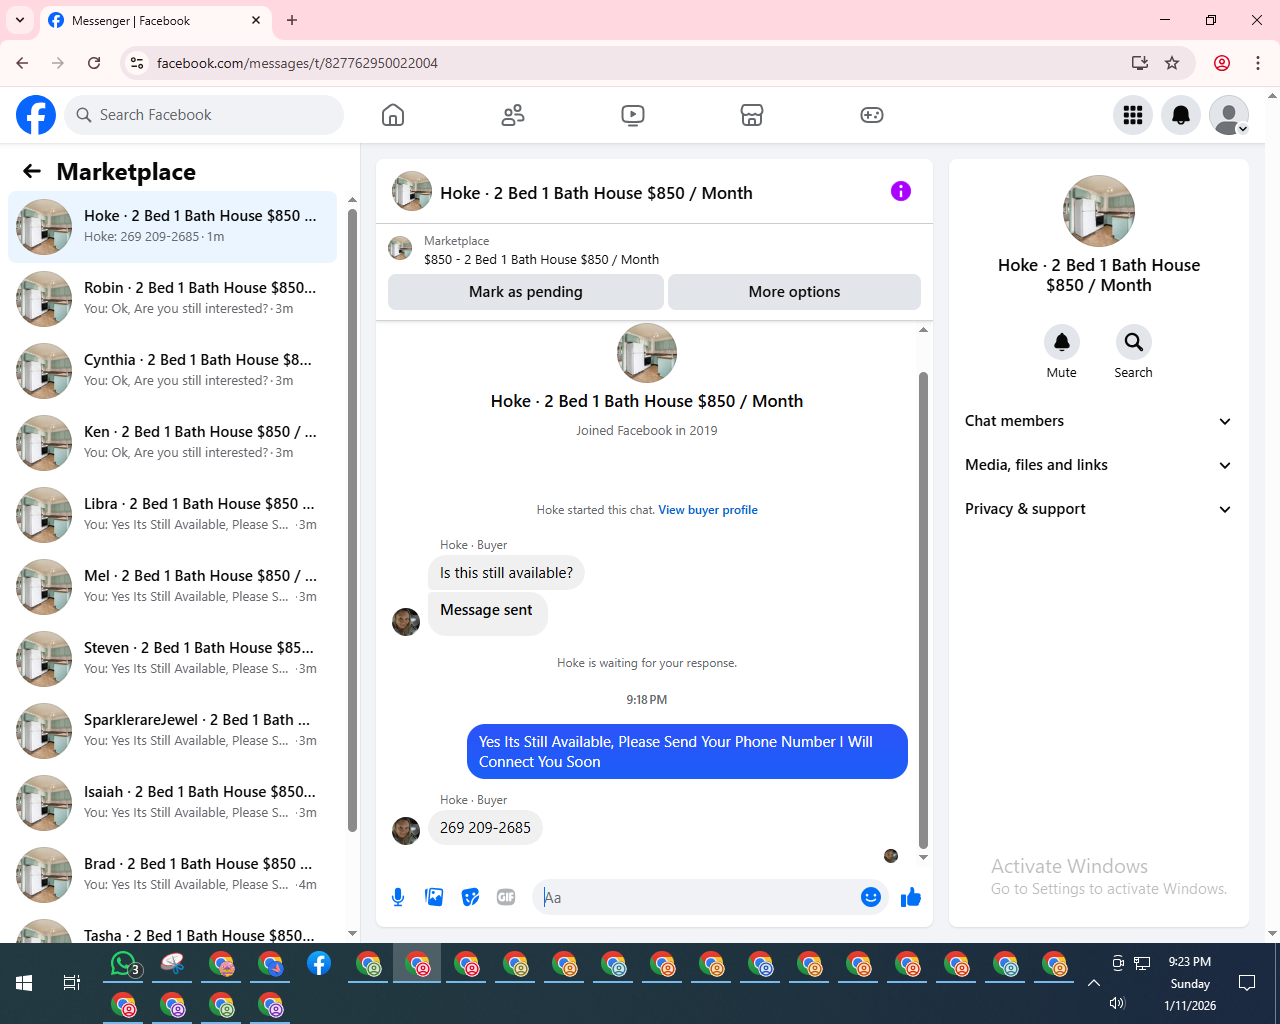Open a new browser tab

point(292,20)
